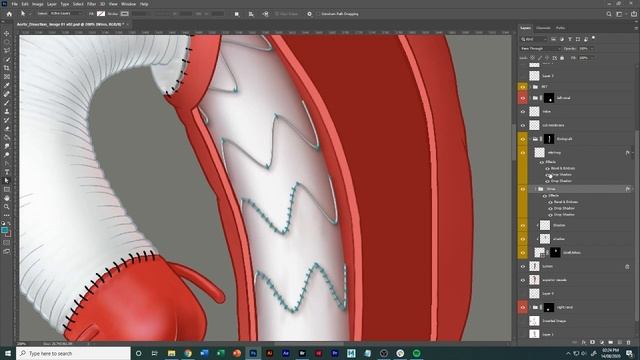Image resolution: width=640 pixels, height=360 pixels.
Task: Select the Path Selection arrow tool
Action: click(7, 180)
